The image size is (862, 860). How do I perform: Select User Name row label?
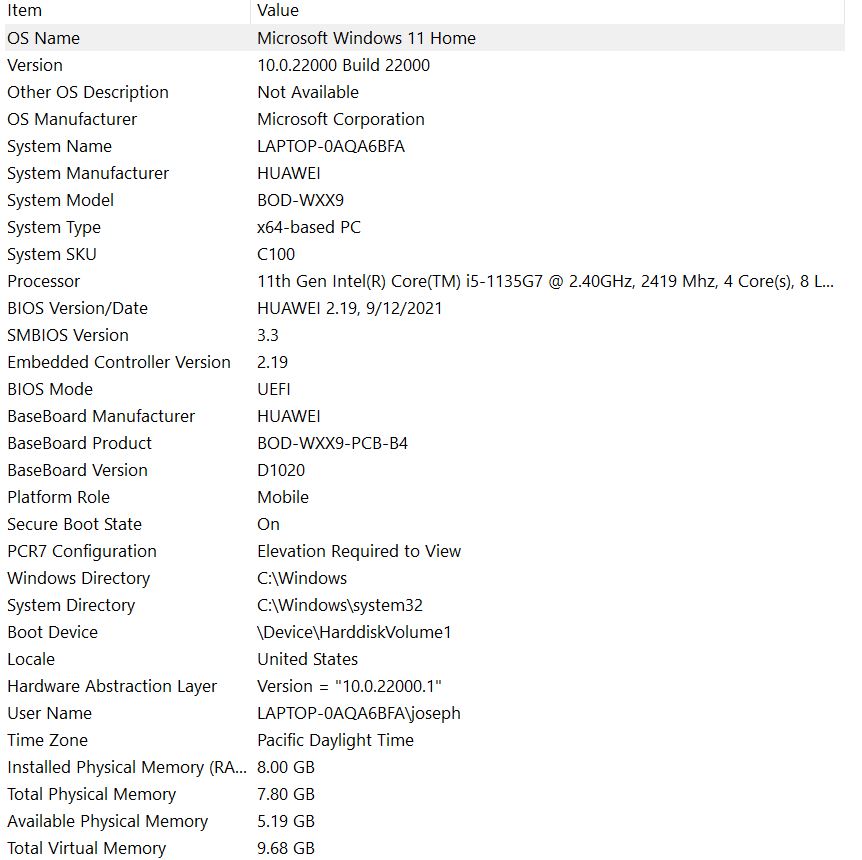tap(49, 713)
